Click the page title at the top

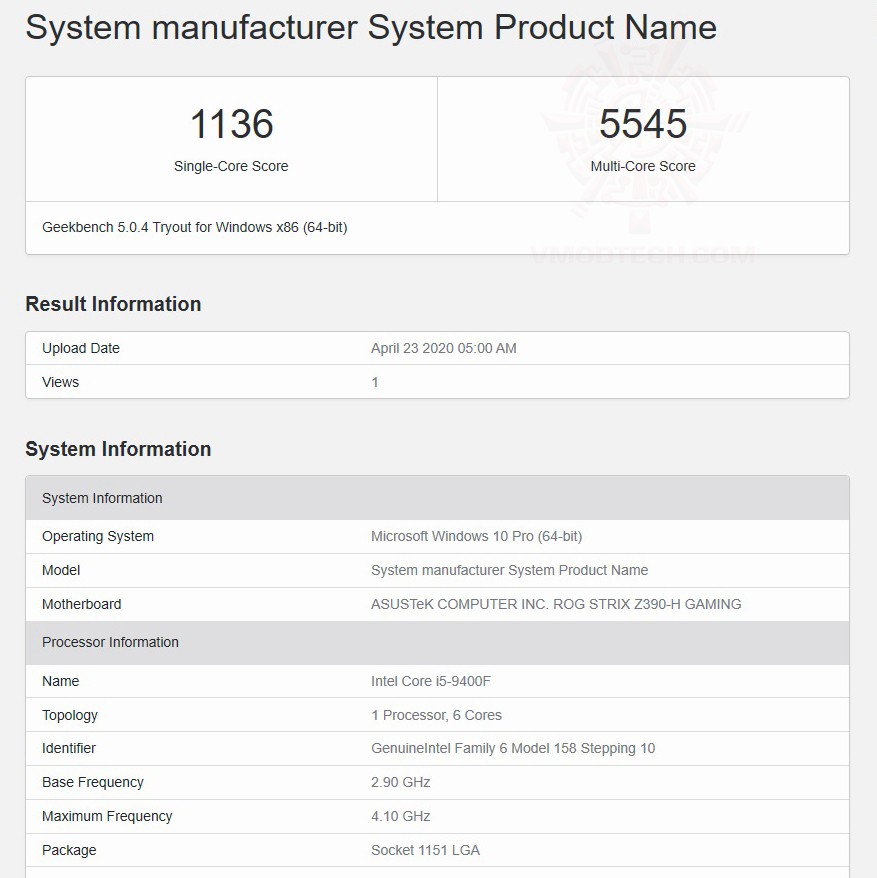tap(371, 27)
